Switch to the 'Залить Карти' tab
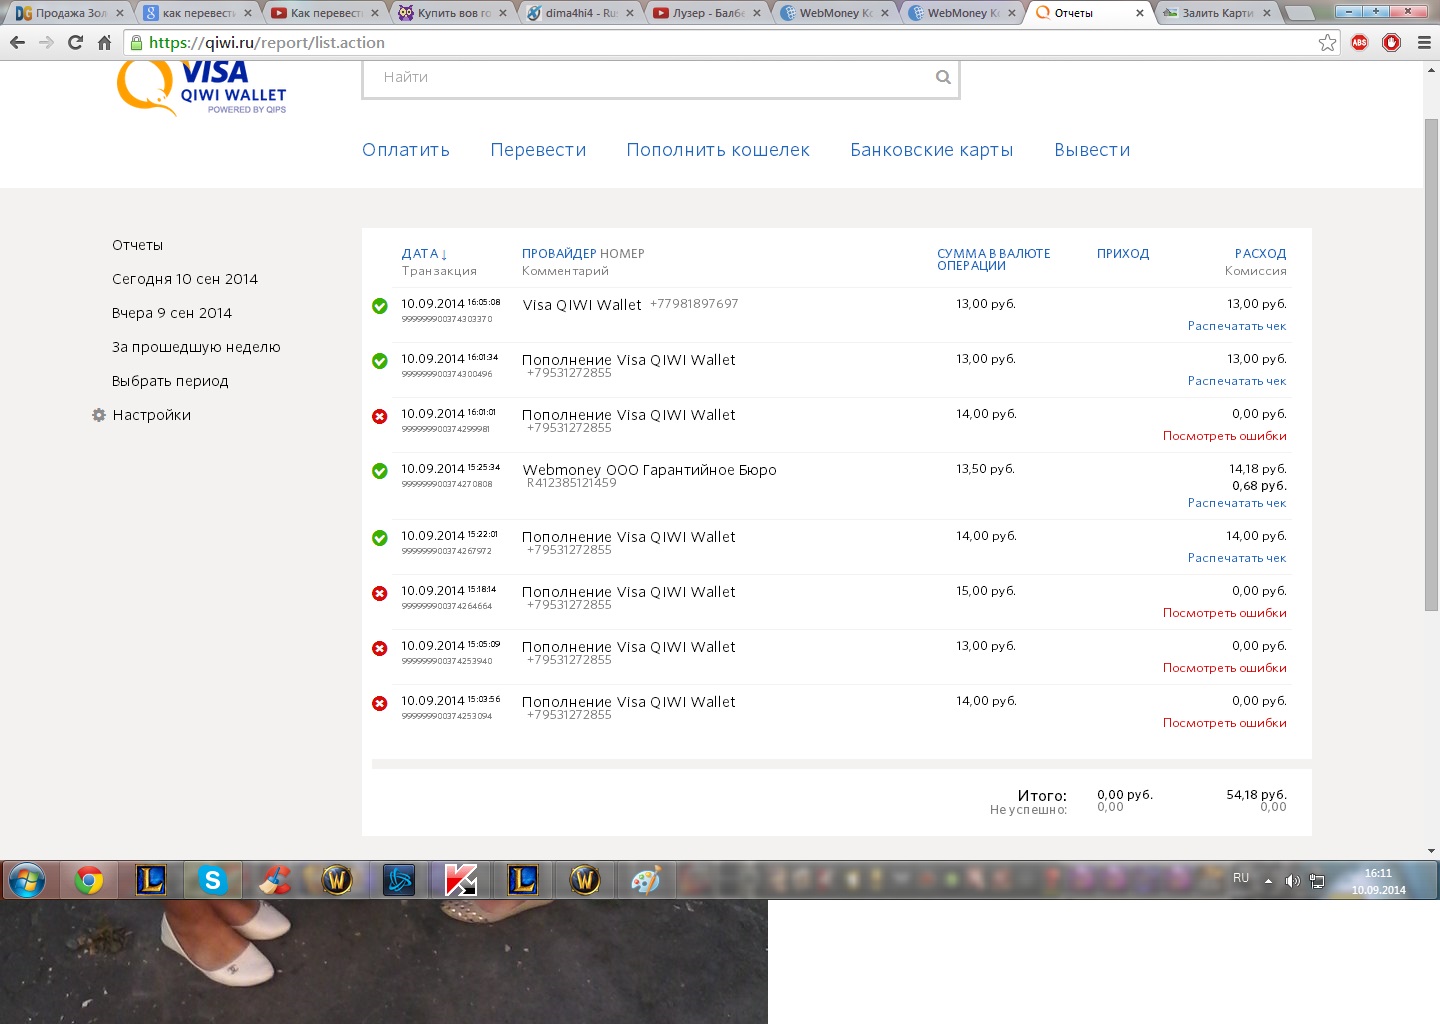 click(1217, 13)
